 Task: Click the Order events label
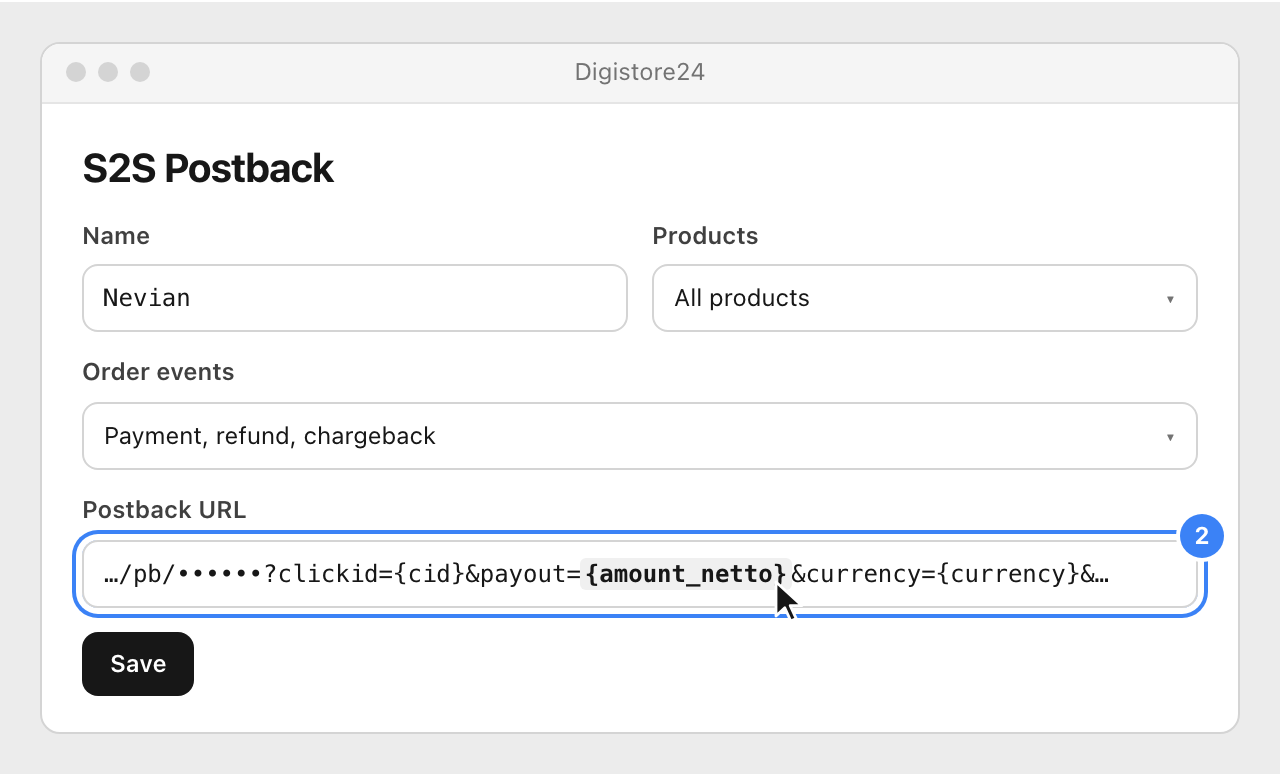pyautogui.click(x=158, y=372)
